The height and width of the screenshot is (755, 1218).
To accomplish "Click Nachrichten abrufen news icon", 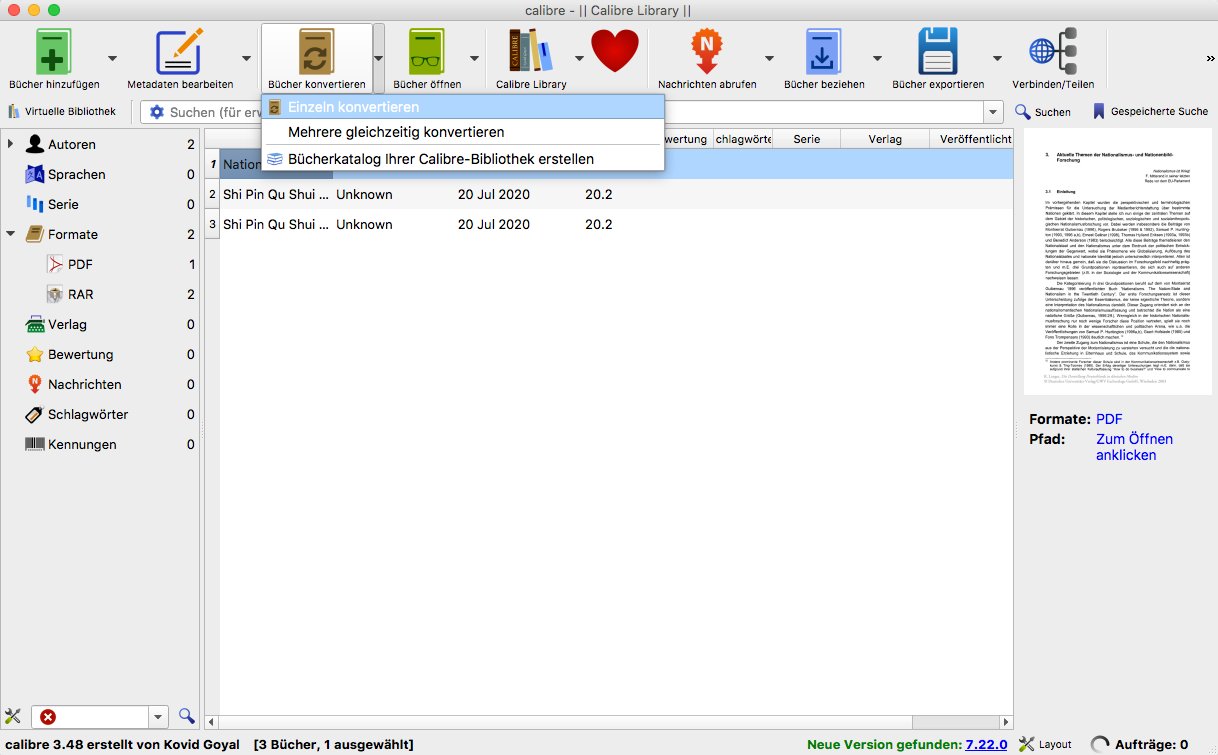I will click(x=707, y=50).
